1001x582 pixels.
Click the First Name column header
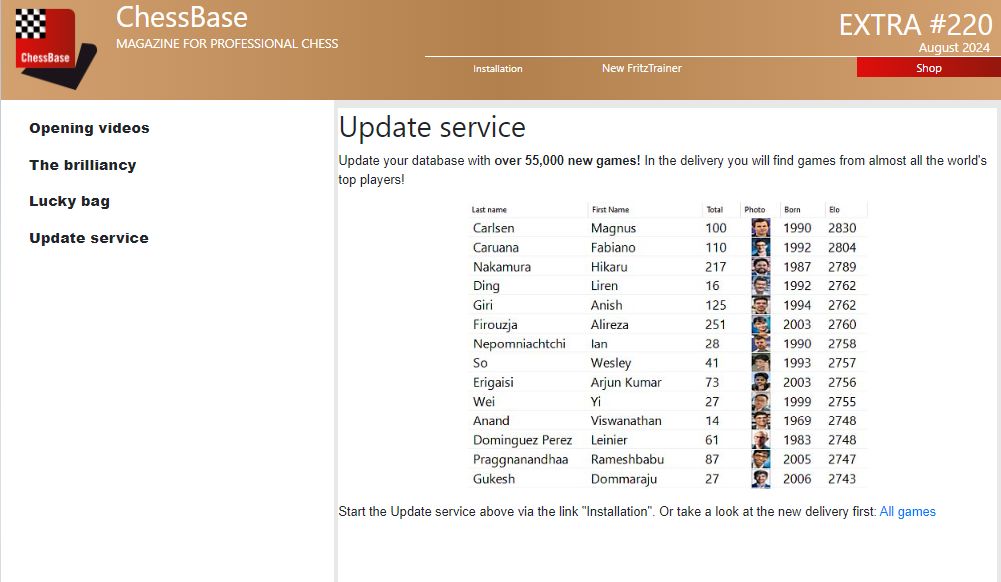pyautogui.click(x=610, y=209)
